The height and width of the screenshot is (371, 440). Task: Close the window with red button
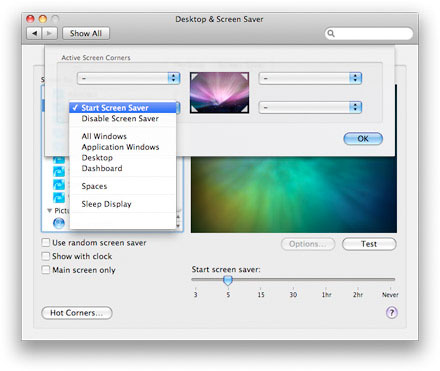(x=30, y=19)
